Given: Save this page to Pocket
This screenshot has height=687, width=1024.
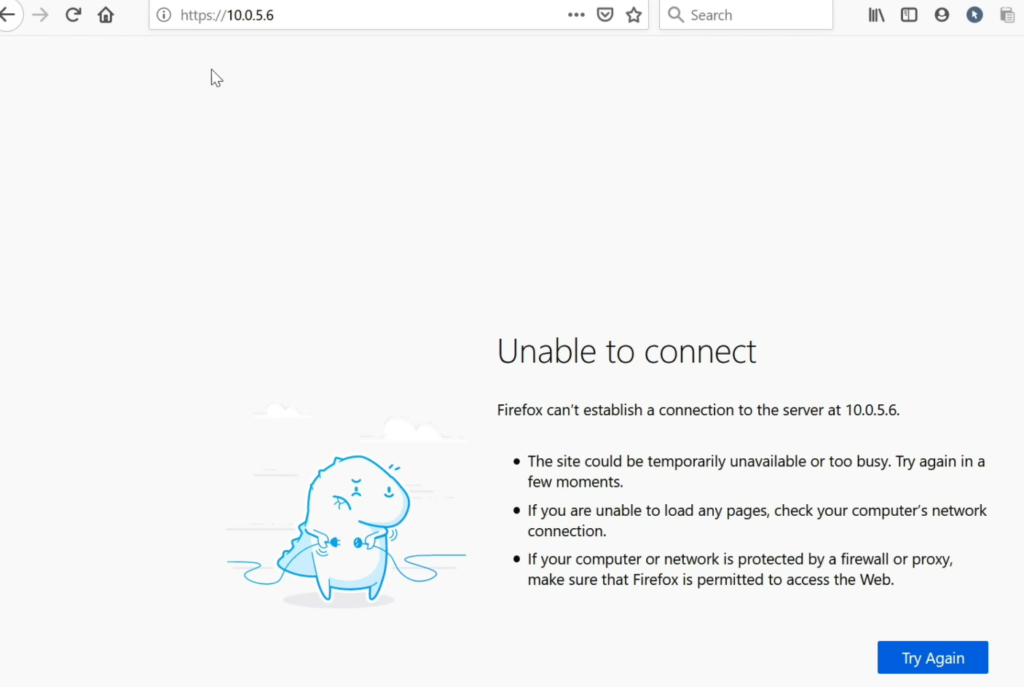Looking at the screenshot, I should point(604,15).
